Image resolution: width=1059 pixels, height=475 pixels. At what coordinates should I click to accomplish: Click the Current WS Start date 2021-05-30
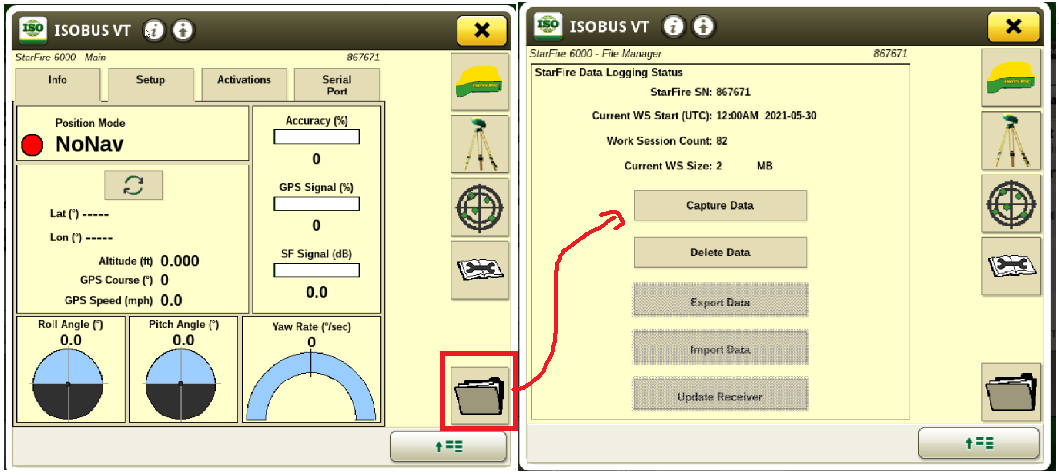tap(790, 116)
